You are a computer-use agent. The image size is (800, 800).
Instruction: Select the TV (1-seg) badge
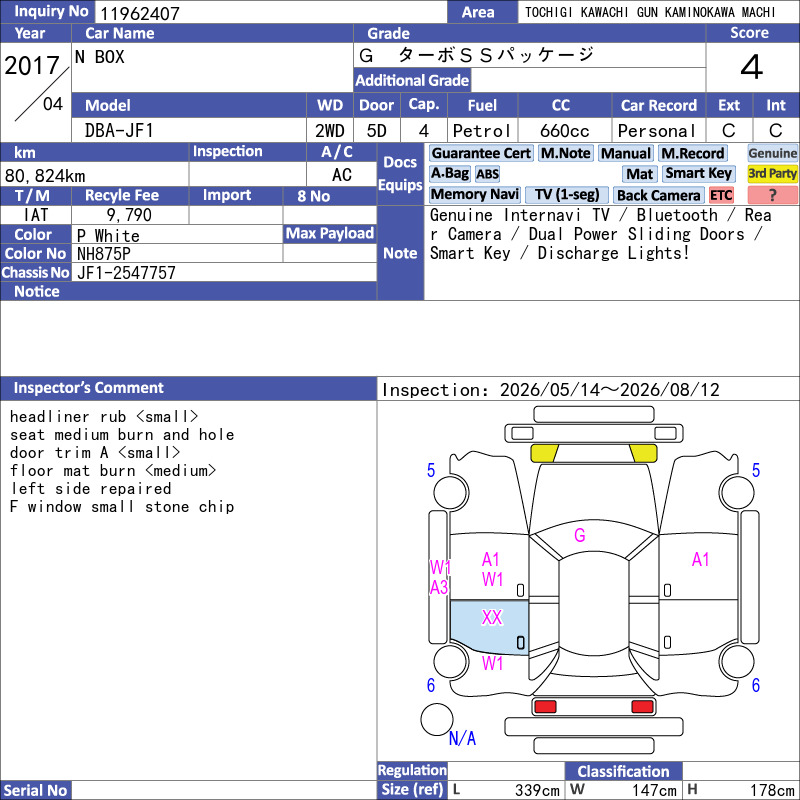coord(567,194)
